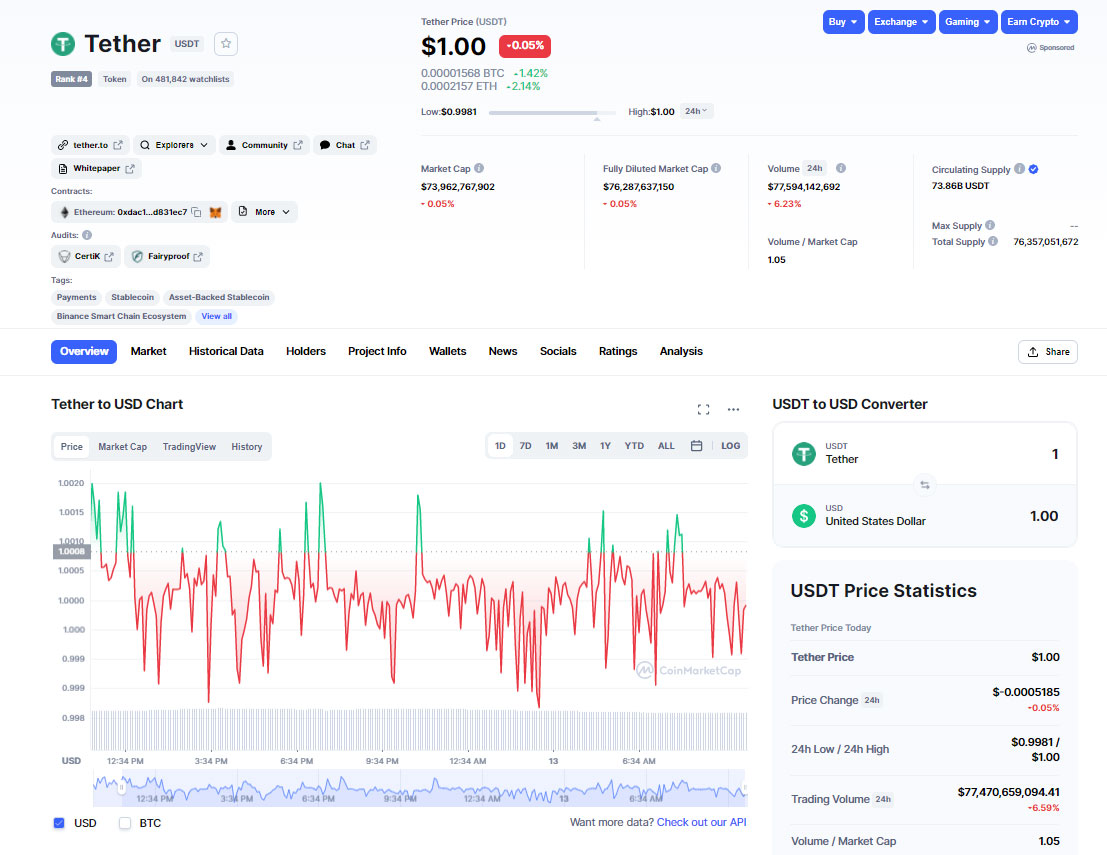Show Fully Diluted Market Cap info icon

pos(717,169)
